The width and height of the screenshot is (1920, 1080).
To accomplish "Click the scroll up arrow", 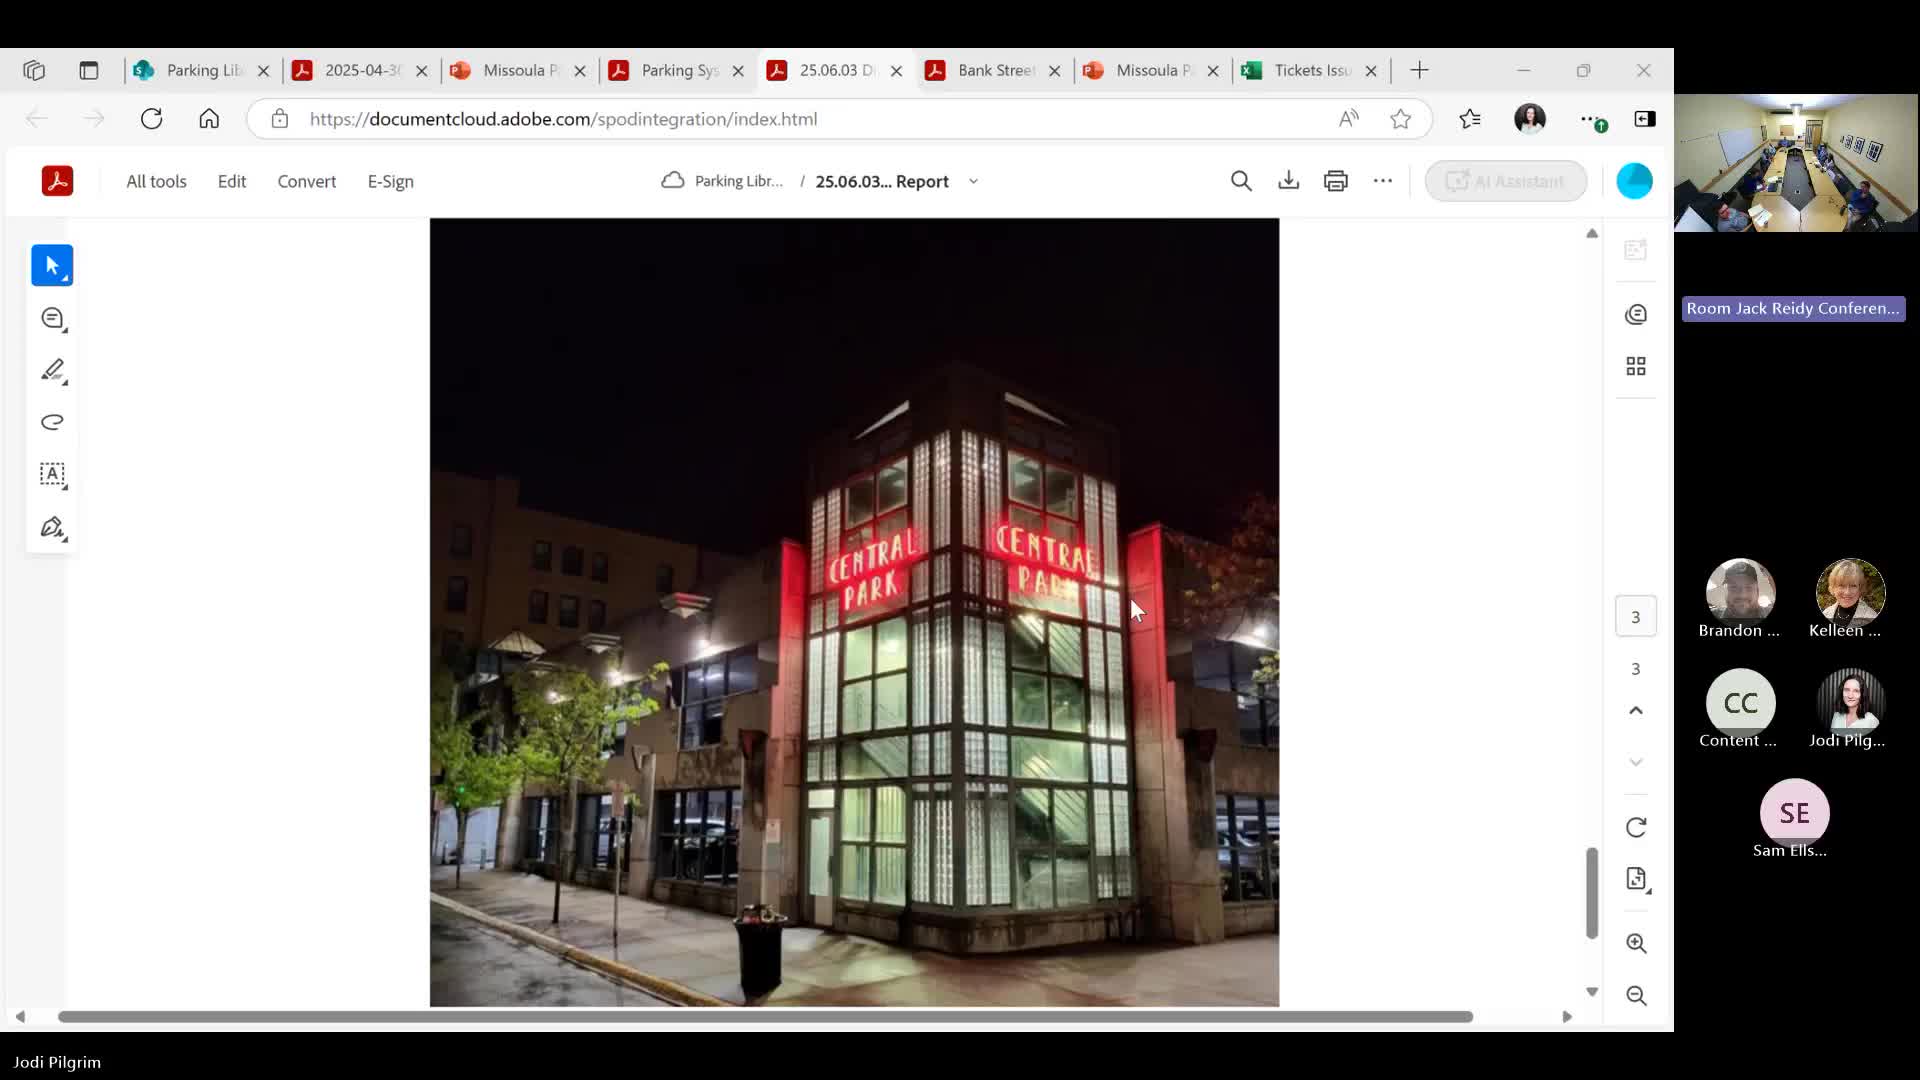I will 1592,234.
